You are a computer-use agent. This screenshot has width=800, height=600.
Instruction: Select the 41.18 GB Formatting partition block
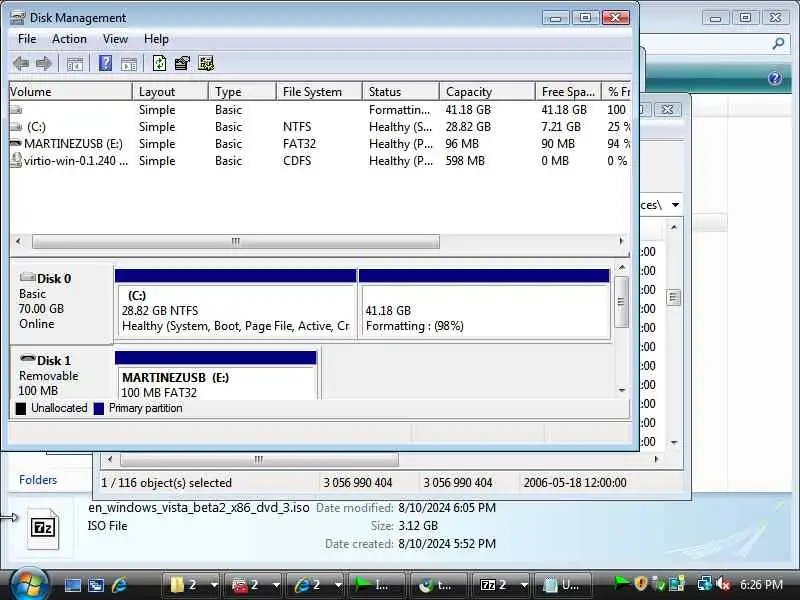(x=484, y=304)
